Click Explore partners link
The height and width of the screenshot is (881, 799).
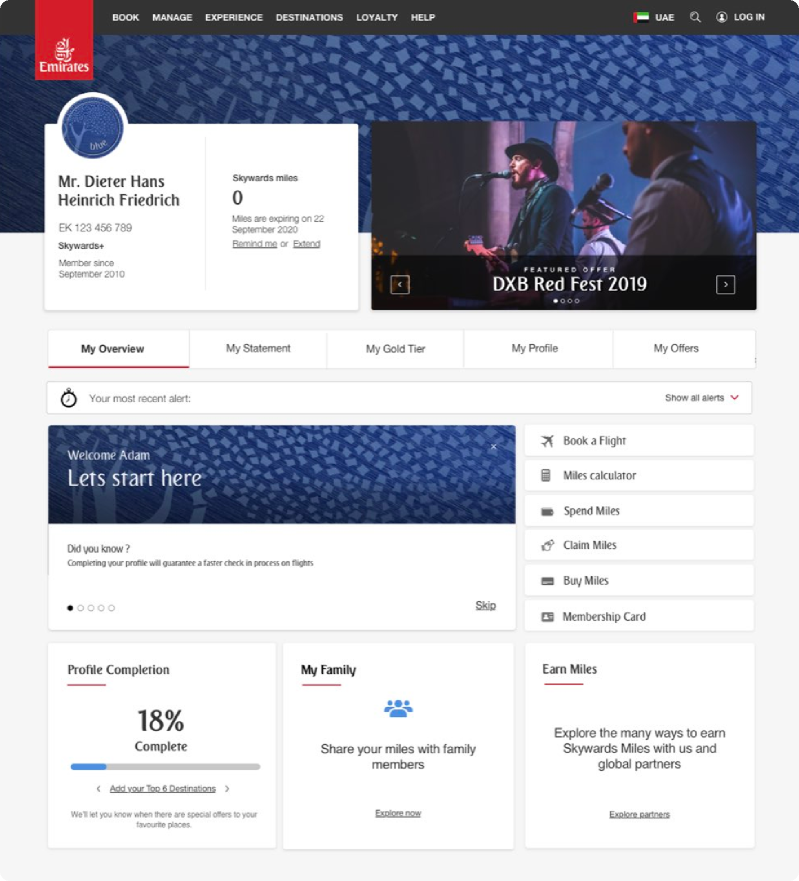[639, 814]
